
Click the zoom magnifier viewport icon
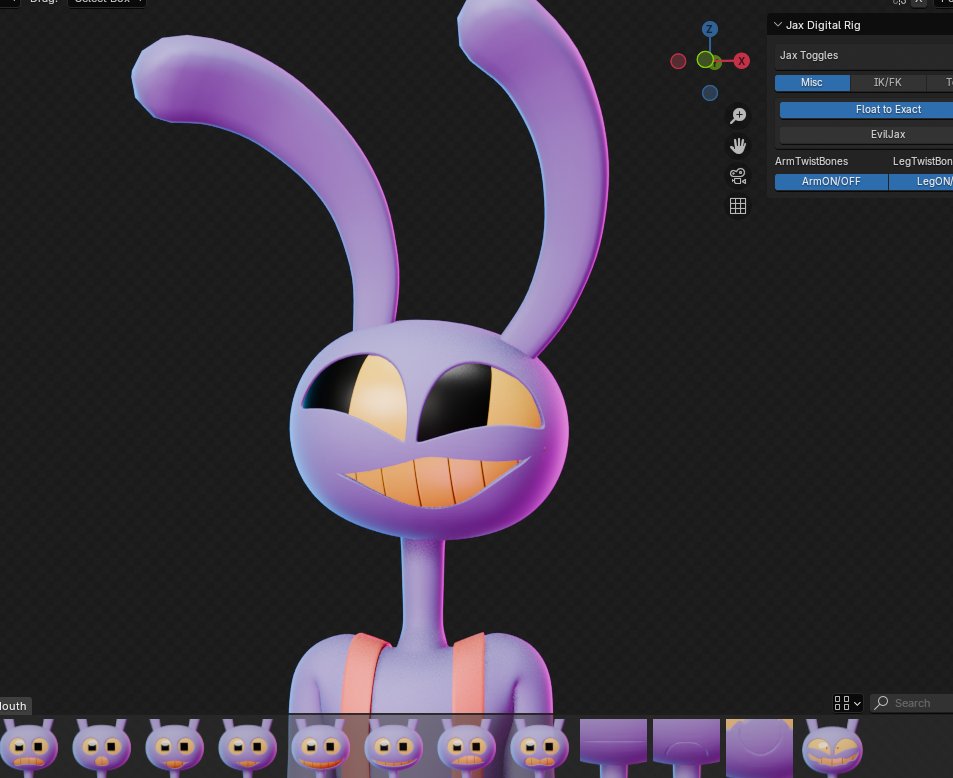click(x=738, y=115)
